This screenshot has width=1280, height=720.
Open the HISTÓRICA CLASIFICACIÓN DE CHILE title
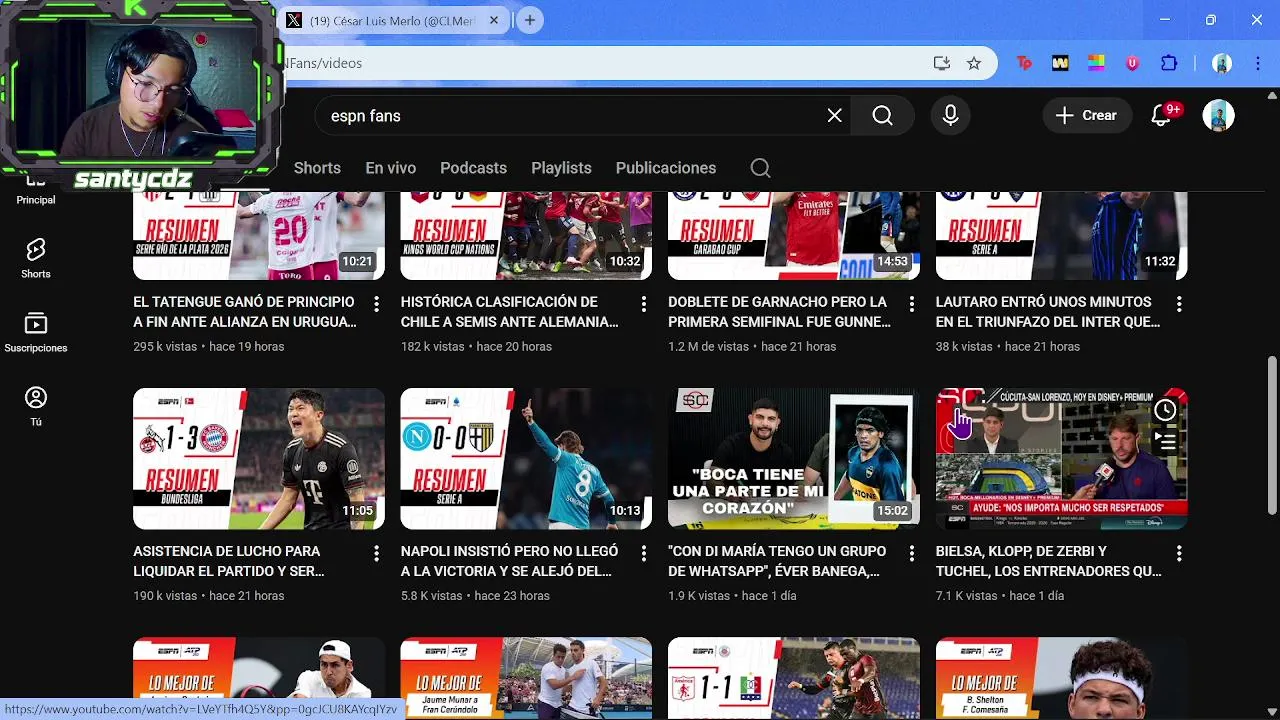510,312
